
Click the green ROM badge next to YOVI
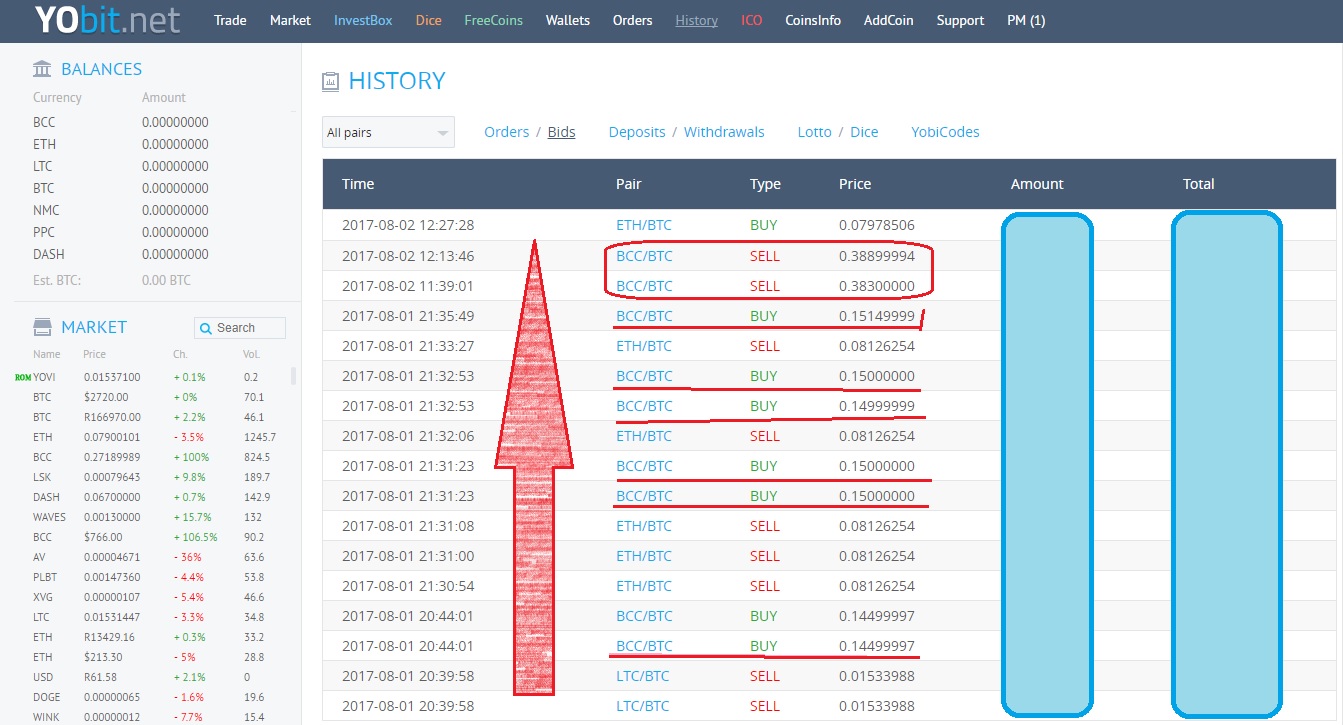(23, 377)
